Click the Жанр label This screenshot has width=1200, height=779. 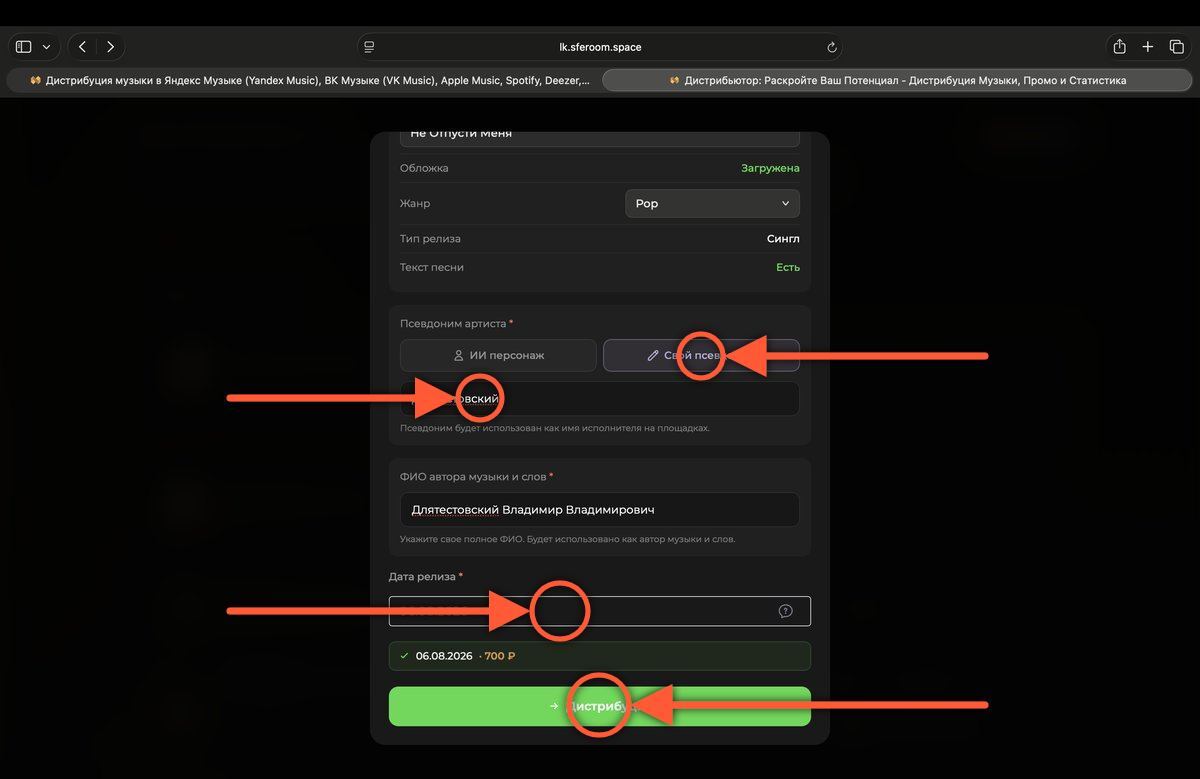coord(415,203)
